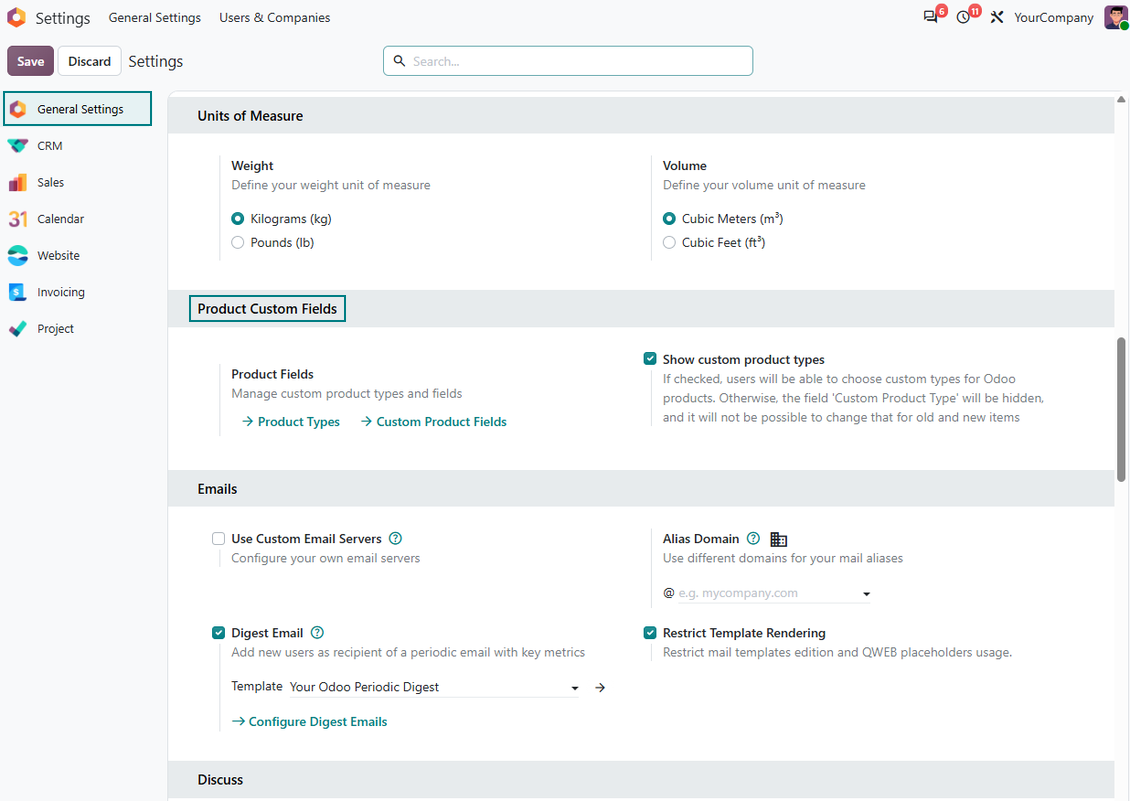The width and height of the screenshot is (1130, 801).
Task: Click the General Settings sidebar icon
Action: [18, 109]
